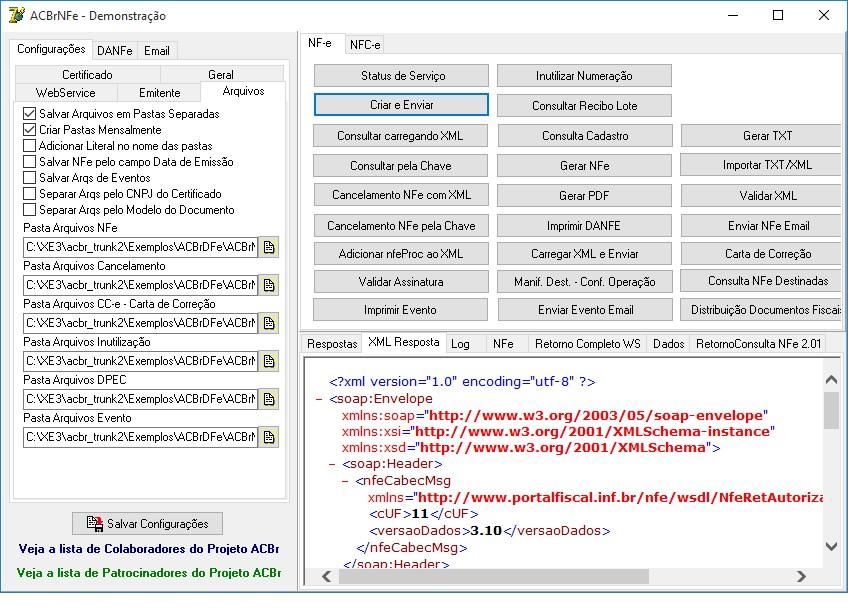This screenshot has height=616, width=848.
Task: Switch to the NFC-e tab
Action: click(365, 45)
